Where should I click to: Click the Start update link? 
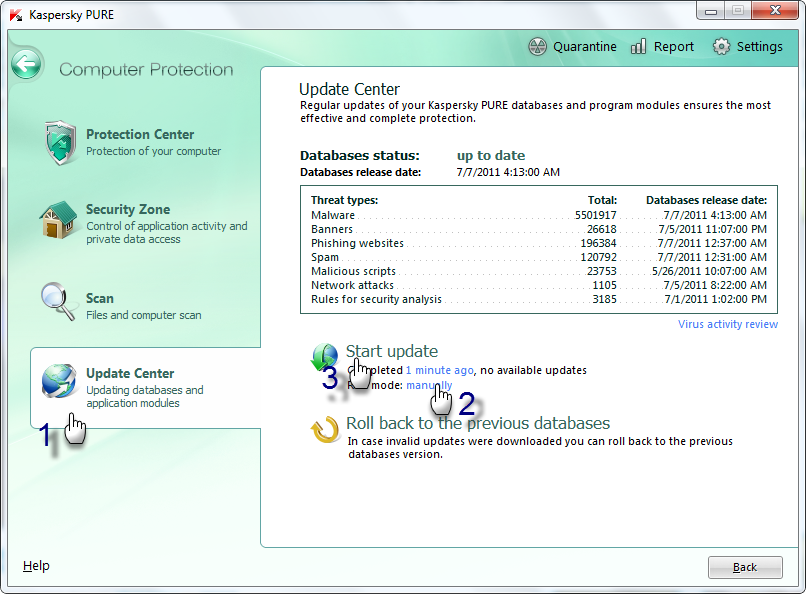pyautogui.click(x=392, y=351)
